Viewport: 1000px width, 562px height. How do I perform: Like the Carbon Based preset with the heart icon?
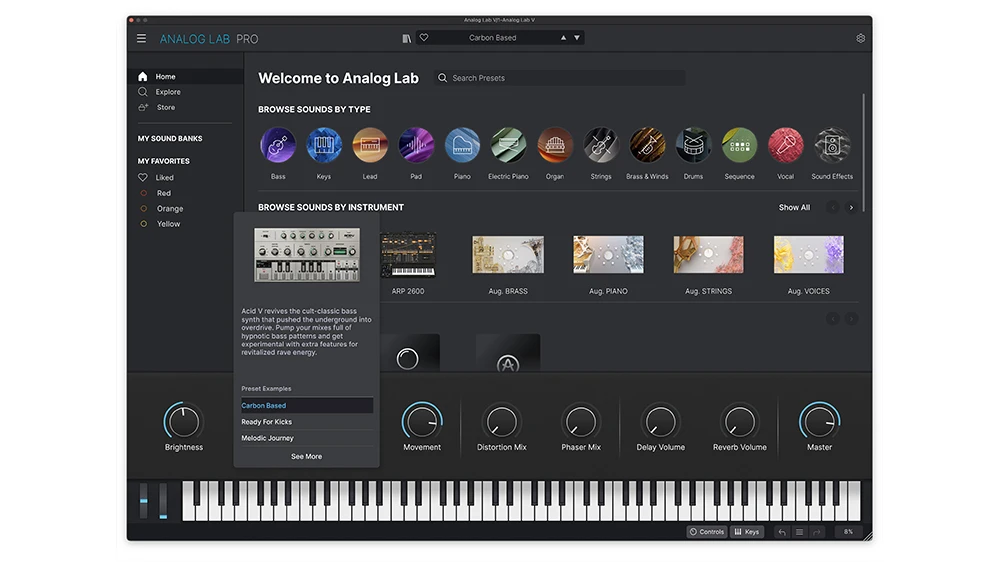(424, 38)
